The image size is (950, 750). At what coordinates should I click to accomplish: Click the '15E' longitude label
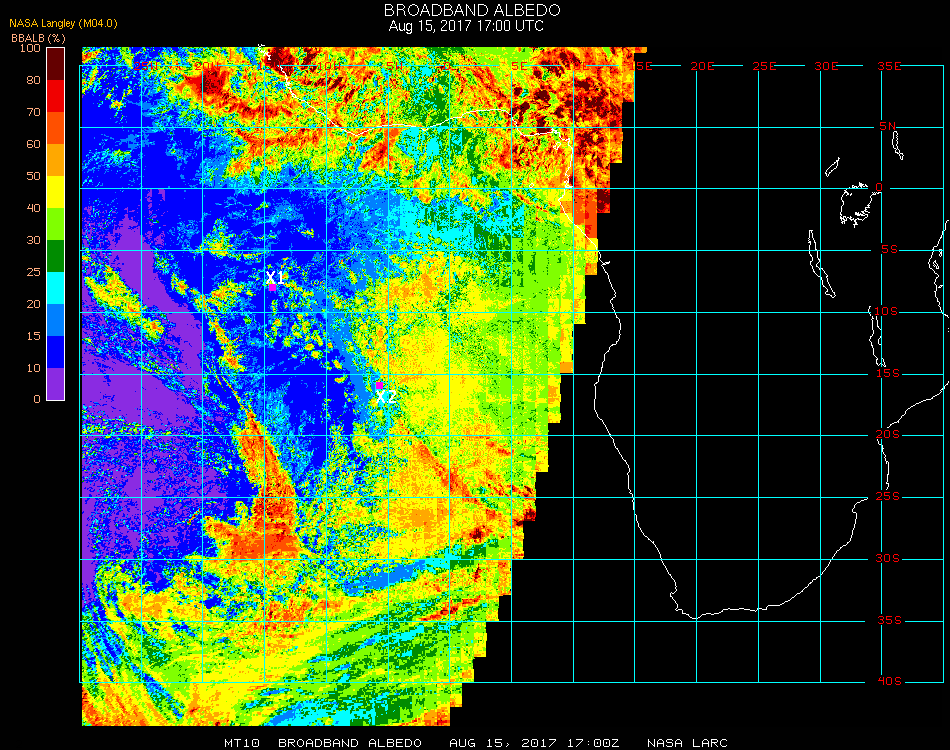click(641, 66)
